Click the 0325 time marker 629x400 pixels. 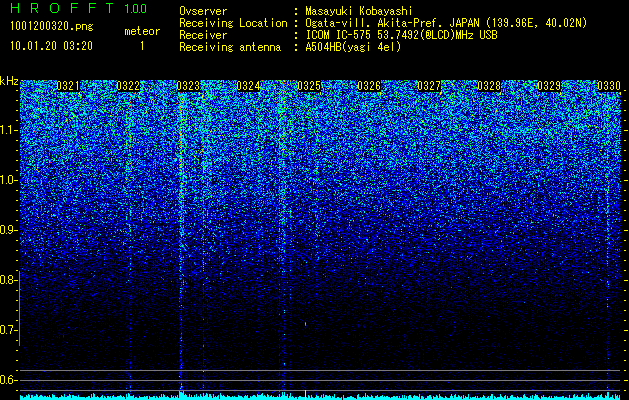[x=309, y=86]
